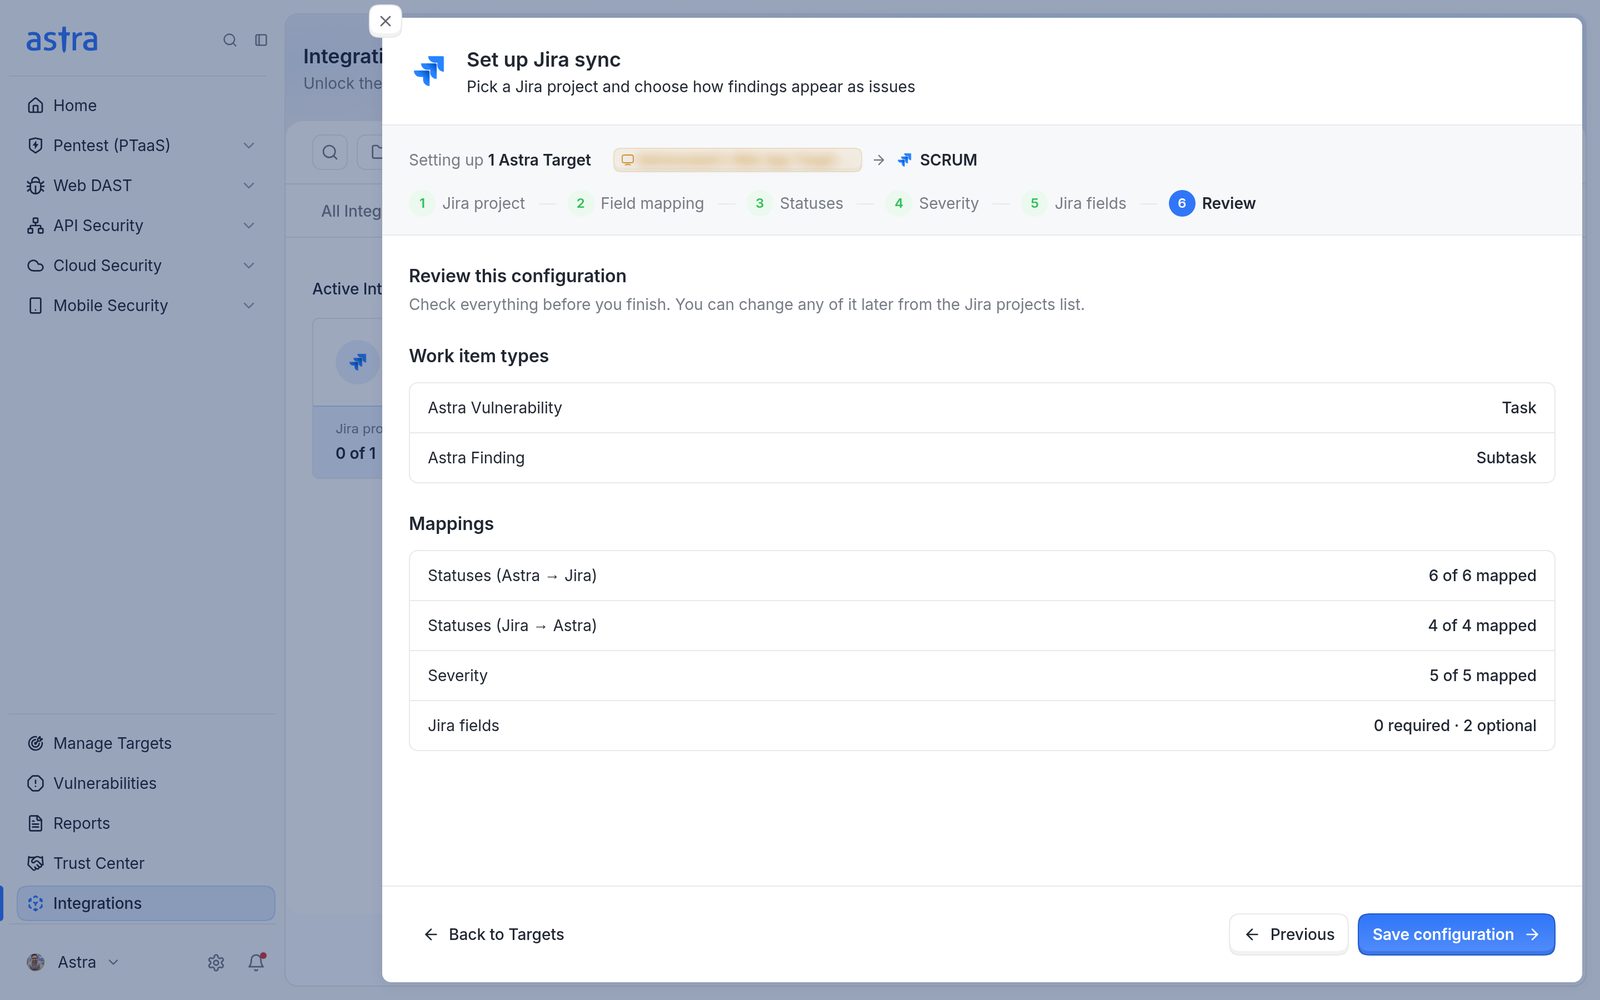Open the sidebar search icon

[230, 40]
